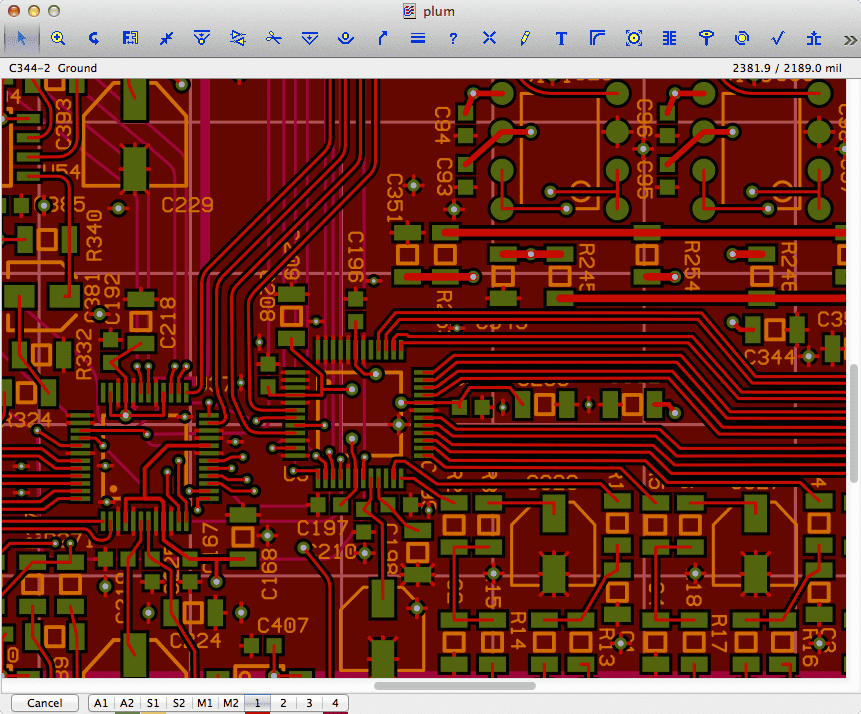
Task: Click the C351 component label
Action: [395, 198]
